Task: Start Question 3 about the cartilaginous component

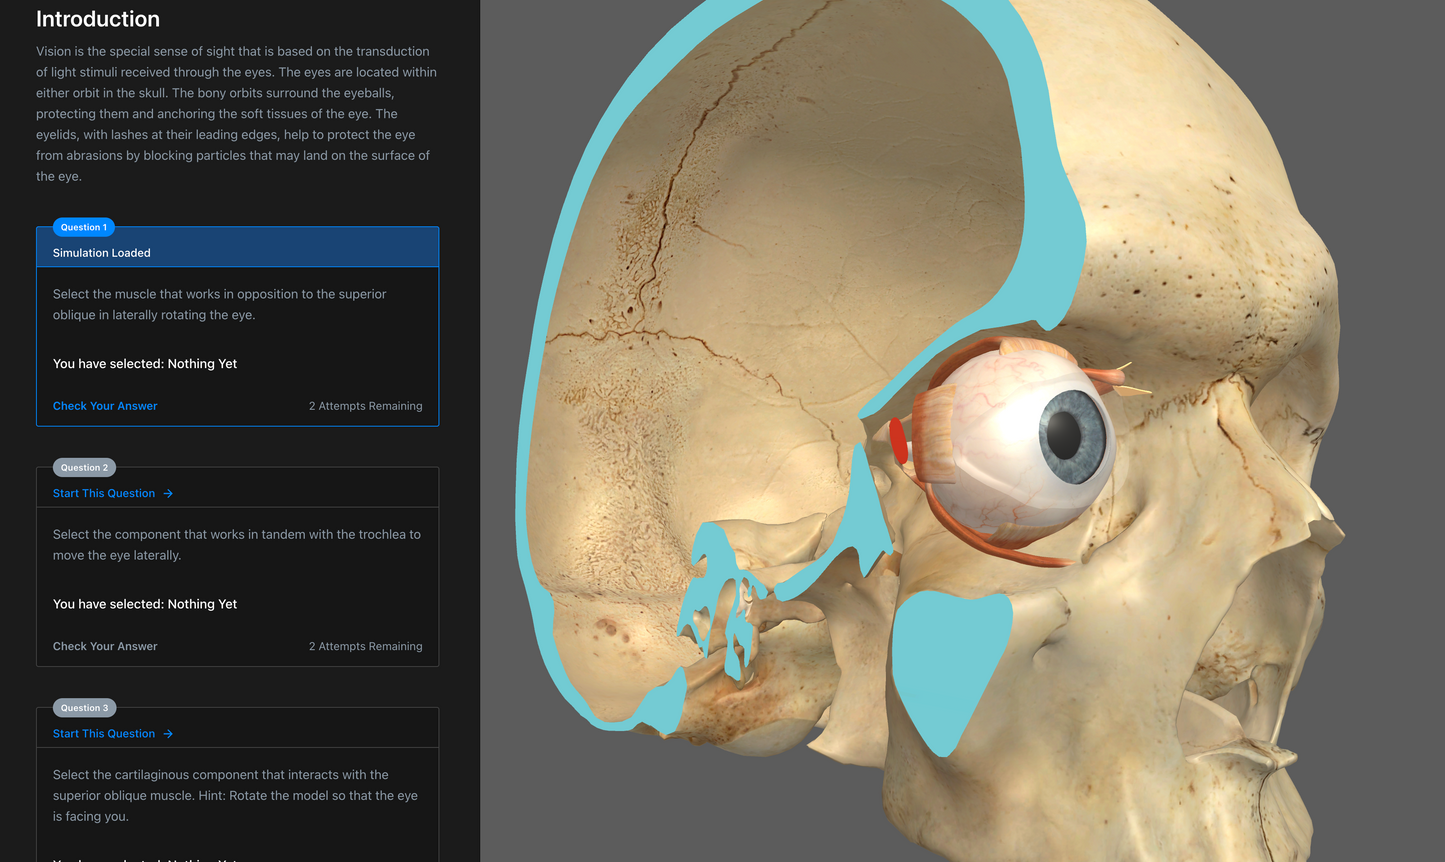Action: (104, 733)
